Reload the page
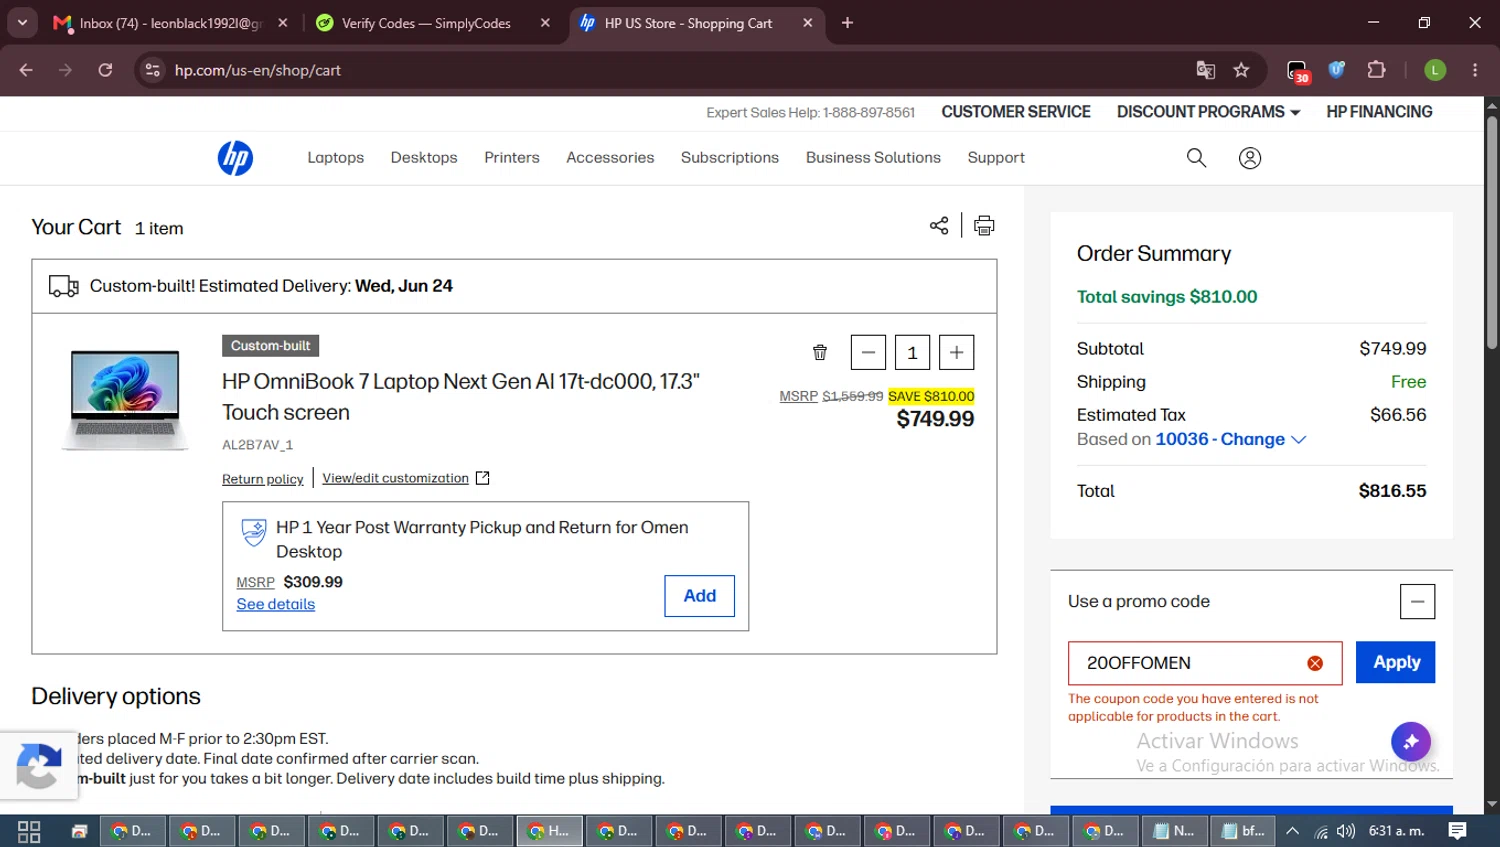This screenshot has width=1500, height=847. pyautogui.click(x=105, y=70)
